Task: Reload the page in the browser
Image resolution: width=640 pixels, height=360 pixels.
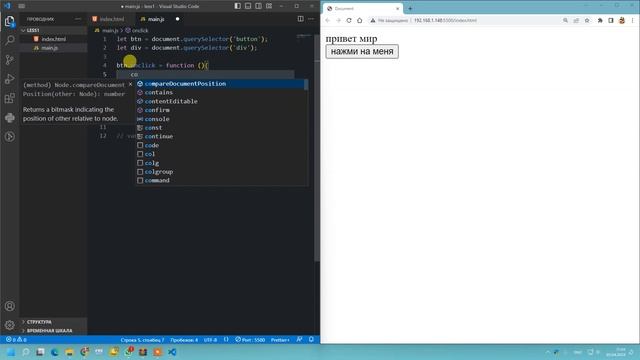Action: [x=349, y=20]
